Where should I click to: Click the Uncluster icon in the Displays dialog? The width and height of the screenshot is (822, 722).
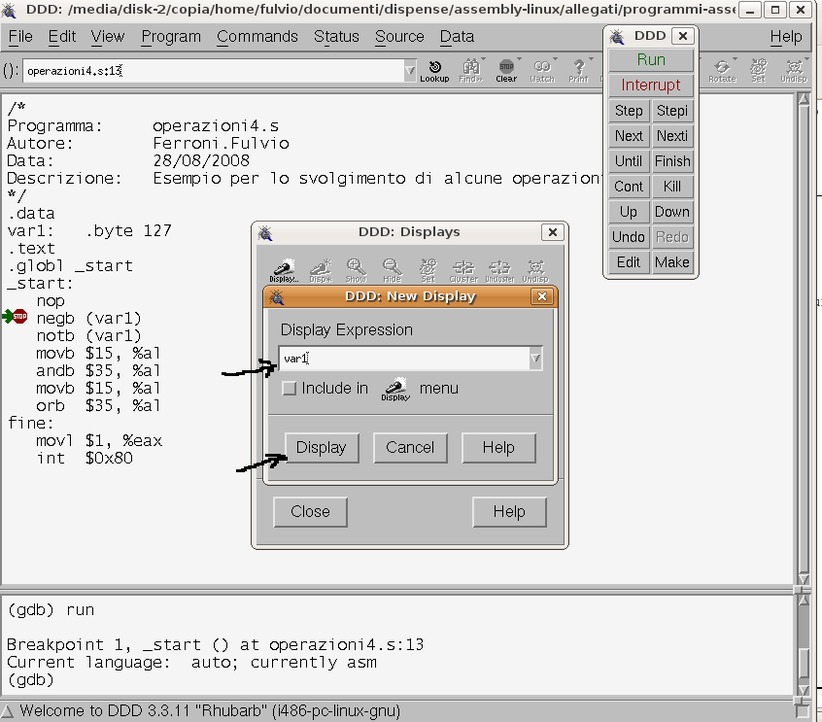(500, 271)
